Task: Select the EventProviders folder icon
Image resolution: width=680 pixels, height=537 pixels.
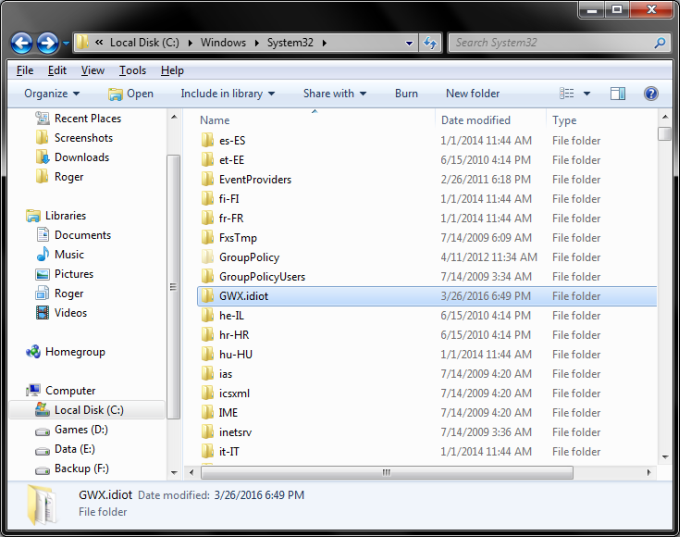Action: coord(207,180)
